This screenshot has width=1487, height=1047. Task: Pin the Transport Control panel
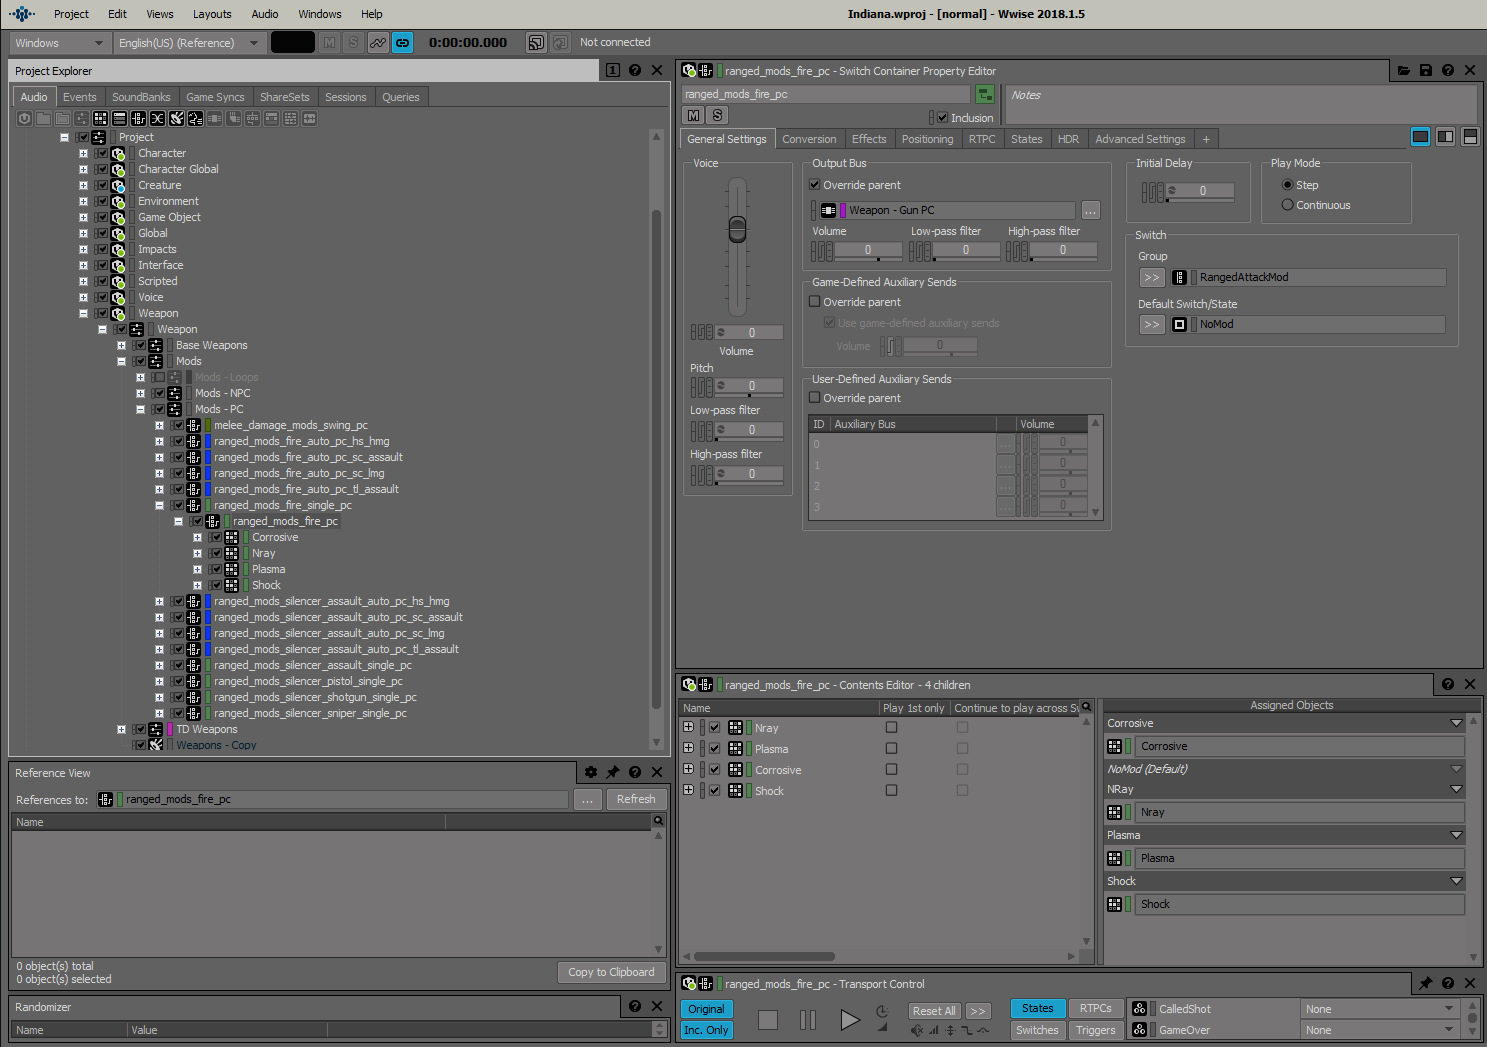pos(1426,984)
